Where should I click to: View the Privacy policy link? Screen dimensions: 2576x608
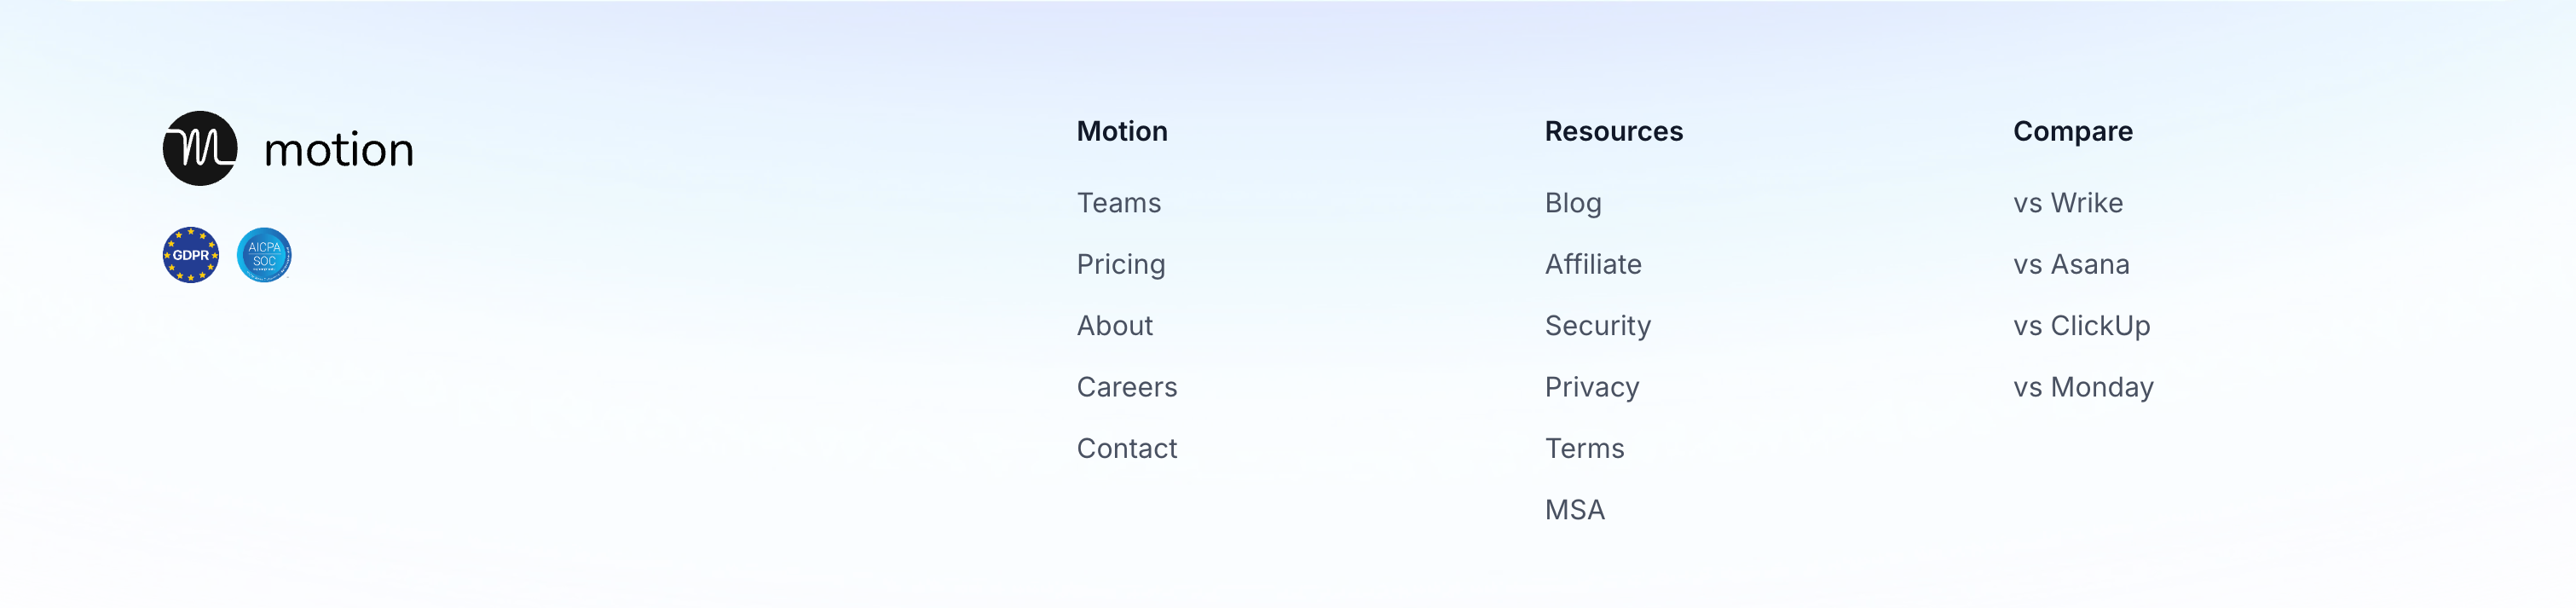pos(1591,387)
